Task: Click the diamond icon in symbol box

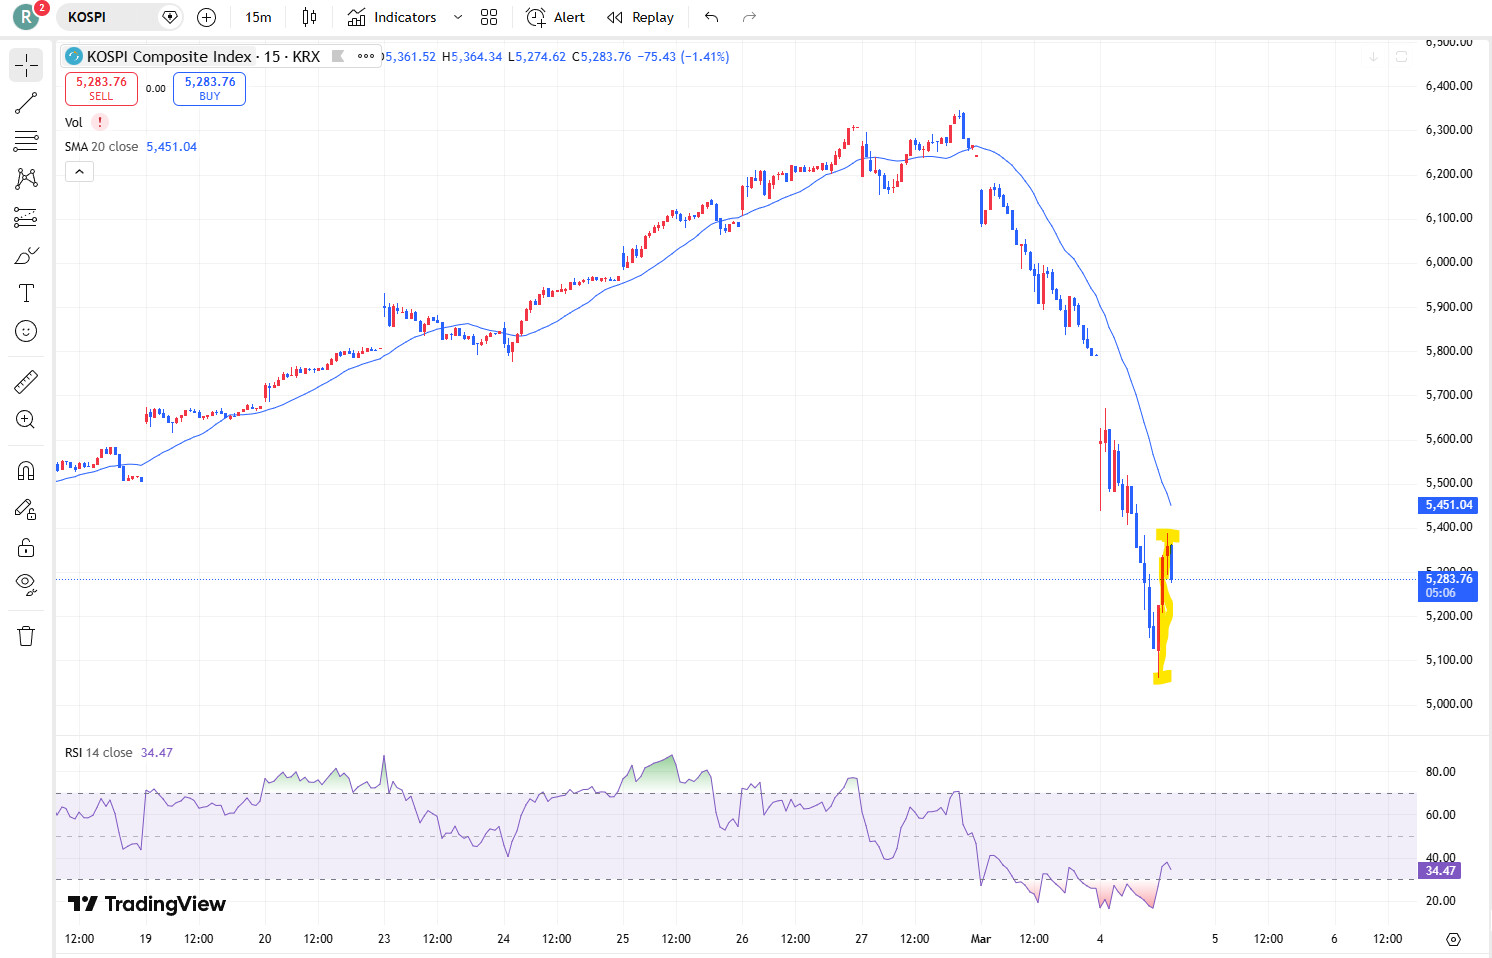Action: [170, 17]
